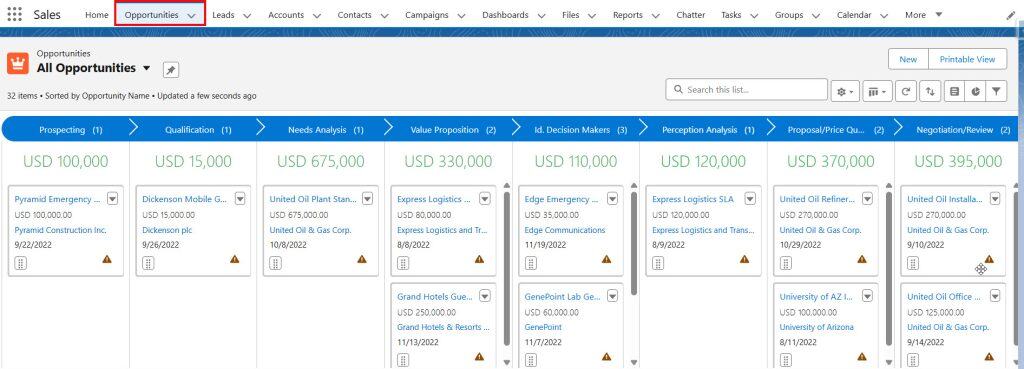The width and height of the screenshot is (1024, 369).
Task: Click warning icon on Pyramid Emergency card
Action: coord(107,259)
